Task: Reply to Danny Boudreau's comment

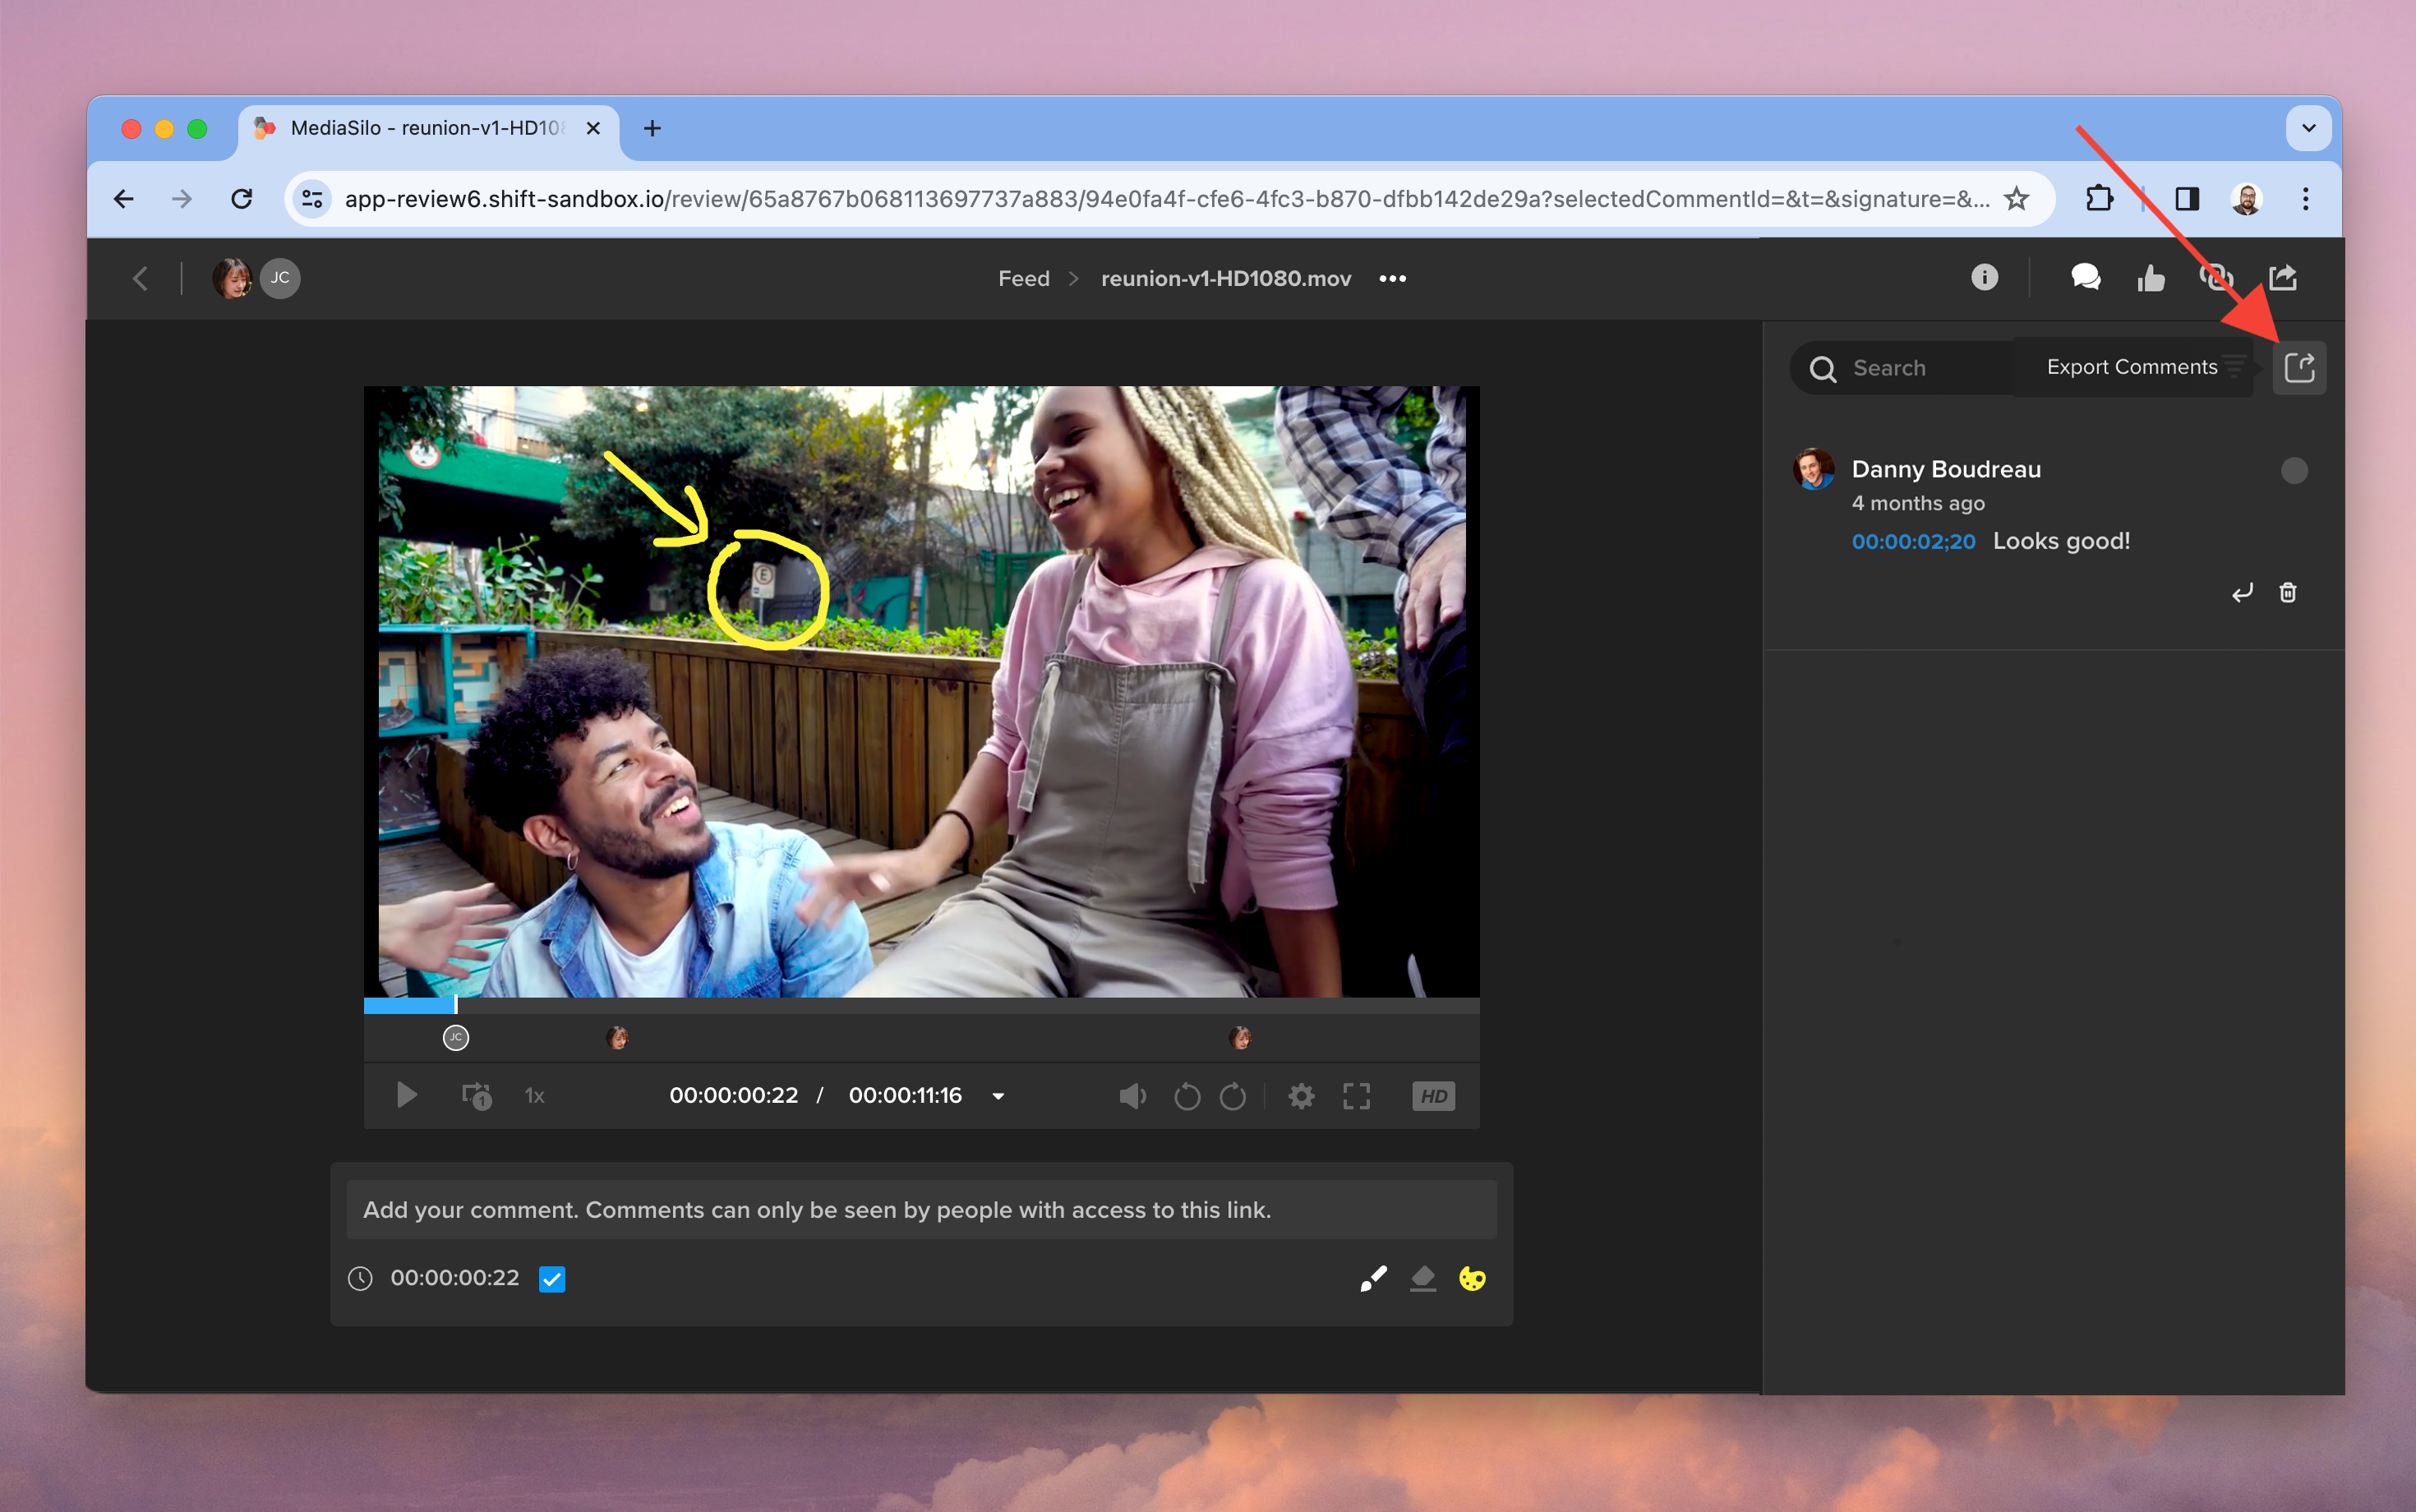Action: pyautogui.click(x=2242, y=593)
